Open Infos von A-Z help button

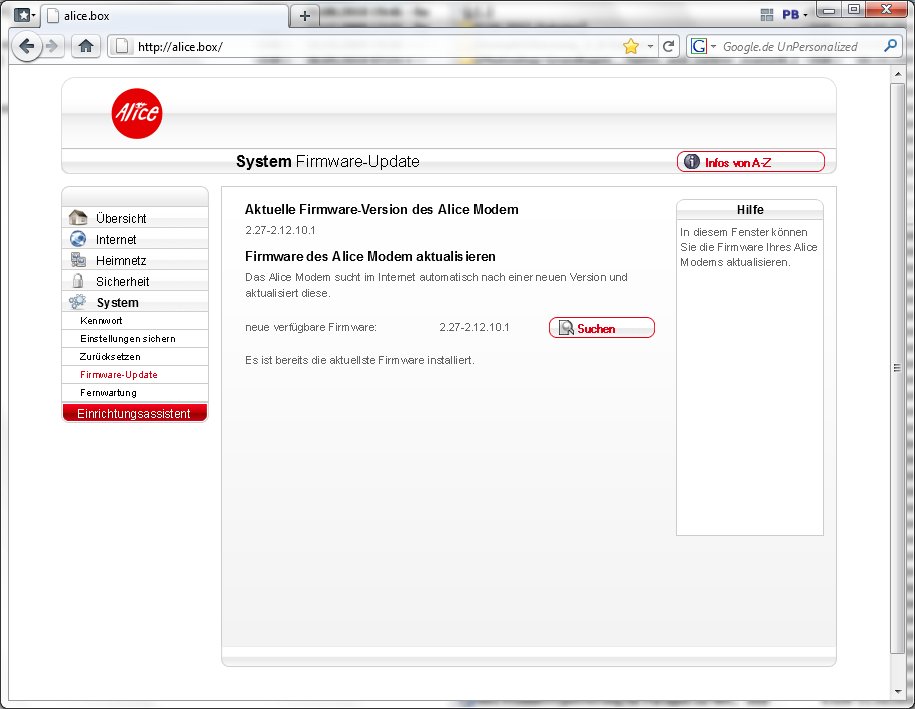(750, 162)
